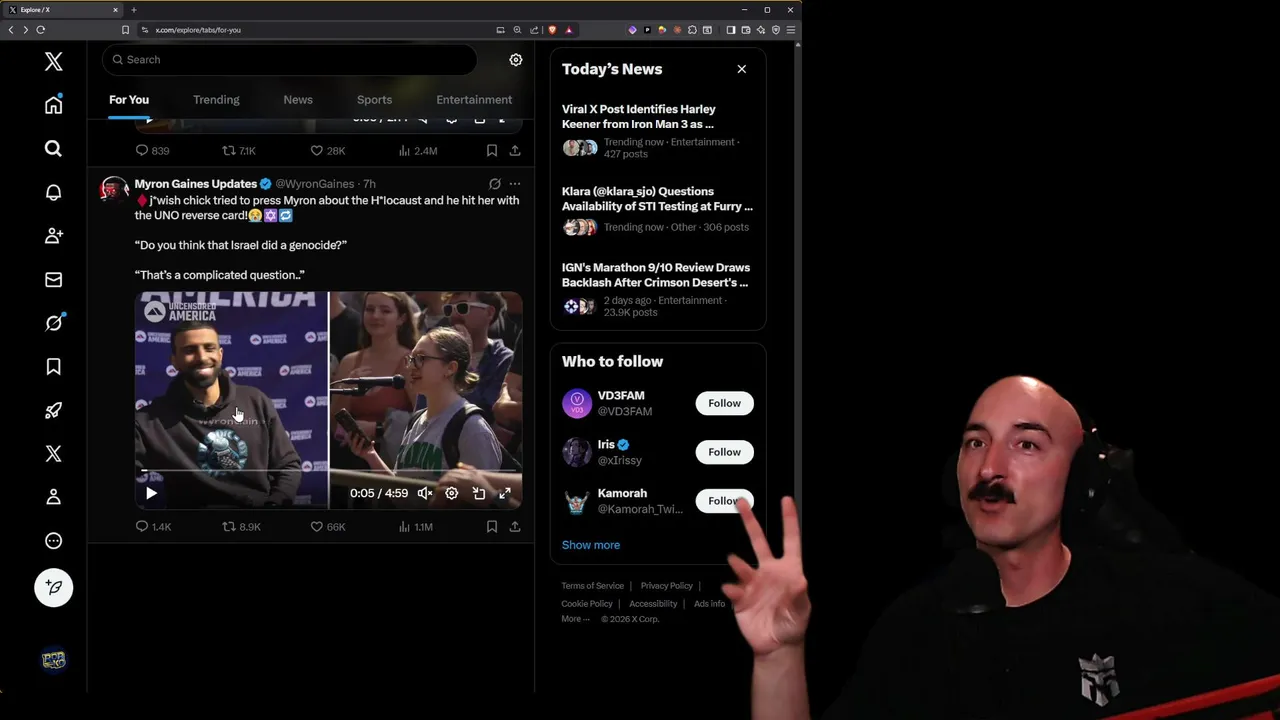Open IGN's Marathon 9/10 Review story
The height and width of the screenshot is (720, 1280).
click(x=658, y=292)
